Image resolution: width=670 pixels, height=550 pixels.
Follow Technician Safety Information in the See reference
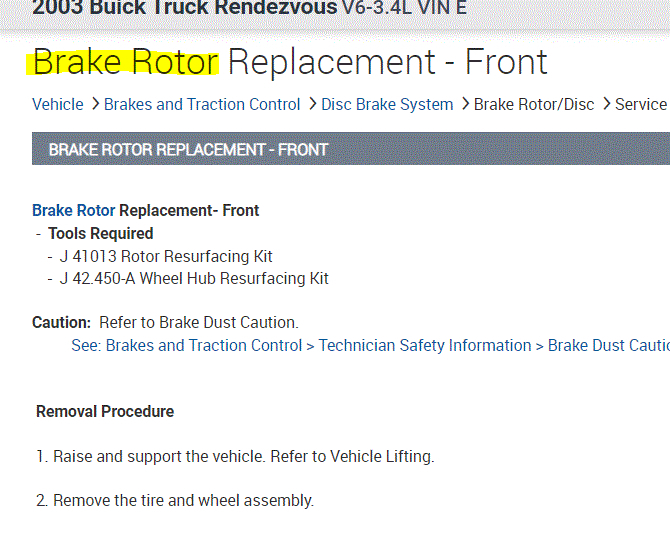[425, 345]
